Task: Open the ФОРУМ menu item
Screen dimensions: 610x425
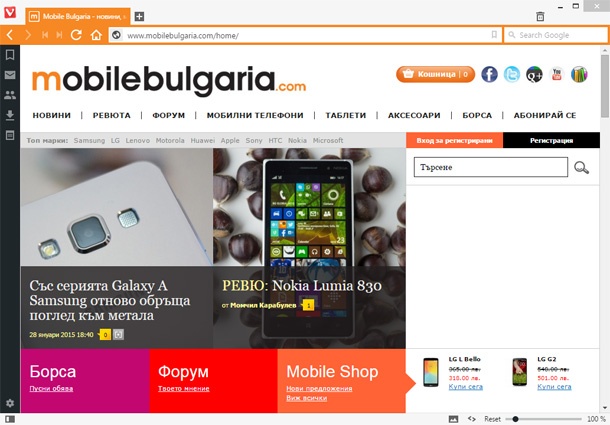Action: point(168,115)
